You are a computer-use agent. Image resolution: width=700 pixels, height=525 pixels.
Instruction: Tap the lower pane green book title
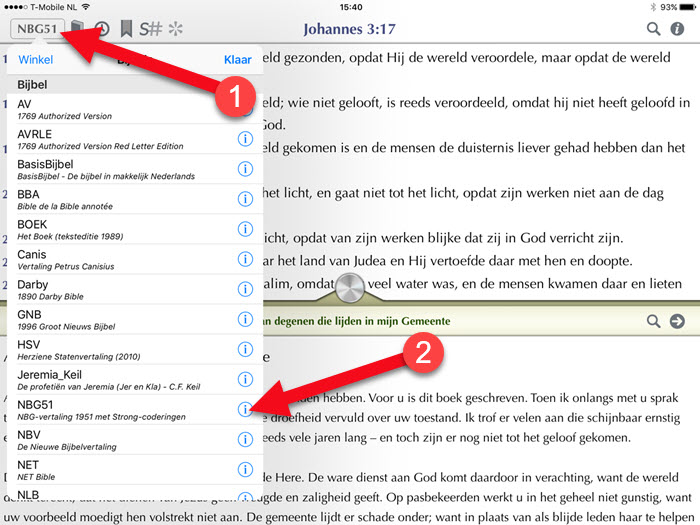[x=356, y=321]
